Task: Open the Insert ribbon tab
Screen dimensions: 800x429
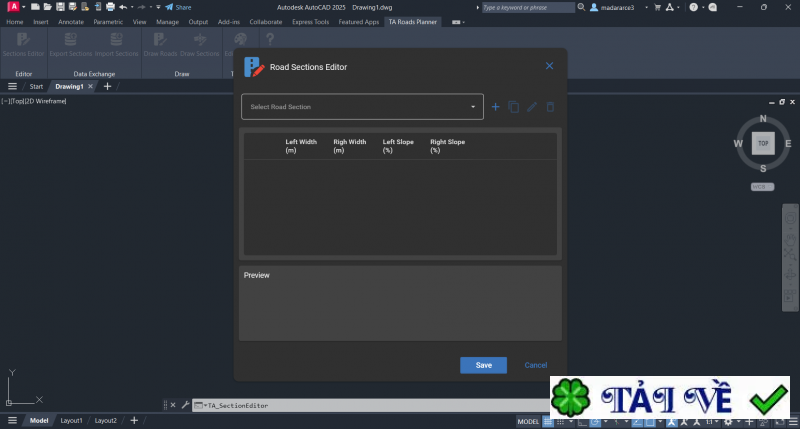Action: pos(40,22)
